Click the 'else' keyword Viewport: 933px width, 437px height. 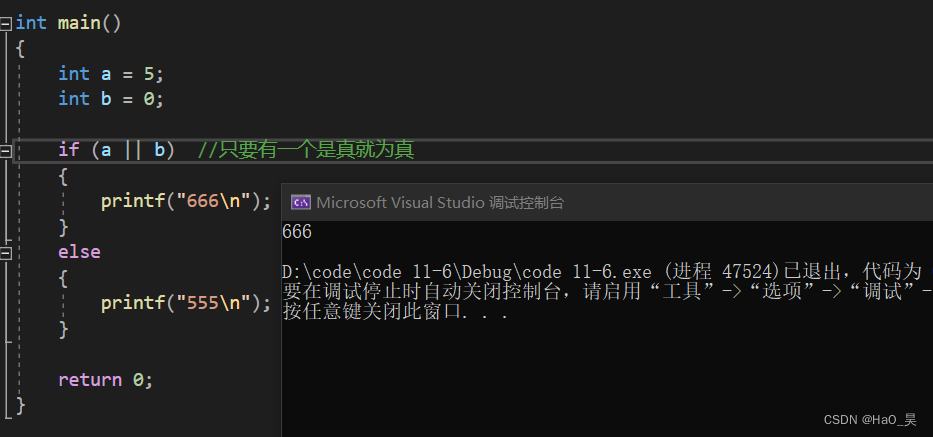point(79,252)
